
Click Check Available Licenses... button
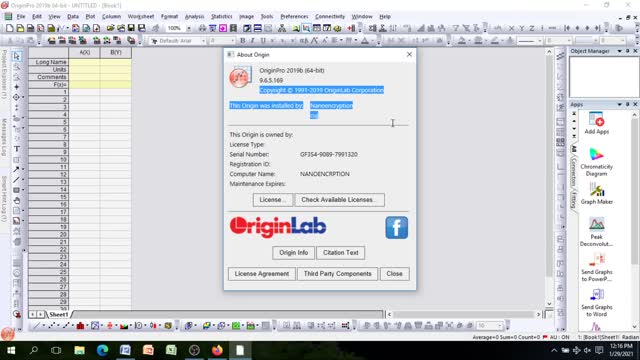click(340, 200)
